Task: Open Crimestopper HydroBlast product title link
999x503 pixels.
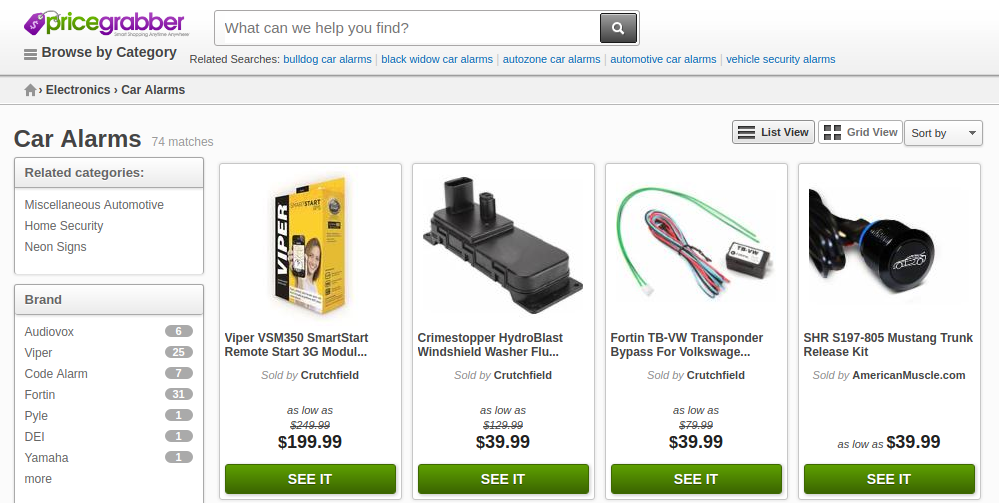Action: (x=490, y=345)
